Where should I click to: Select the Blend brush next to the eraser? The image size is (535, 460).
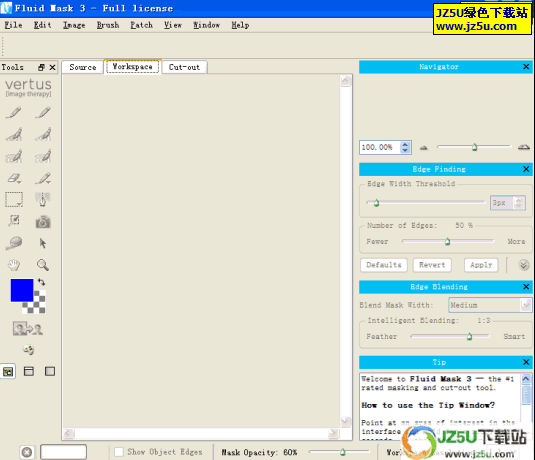point(43,178)
